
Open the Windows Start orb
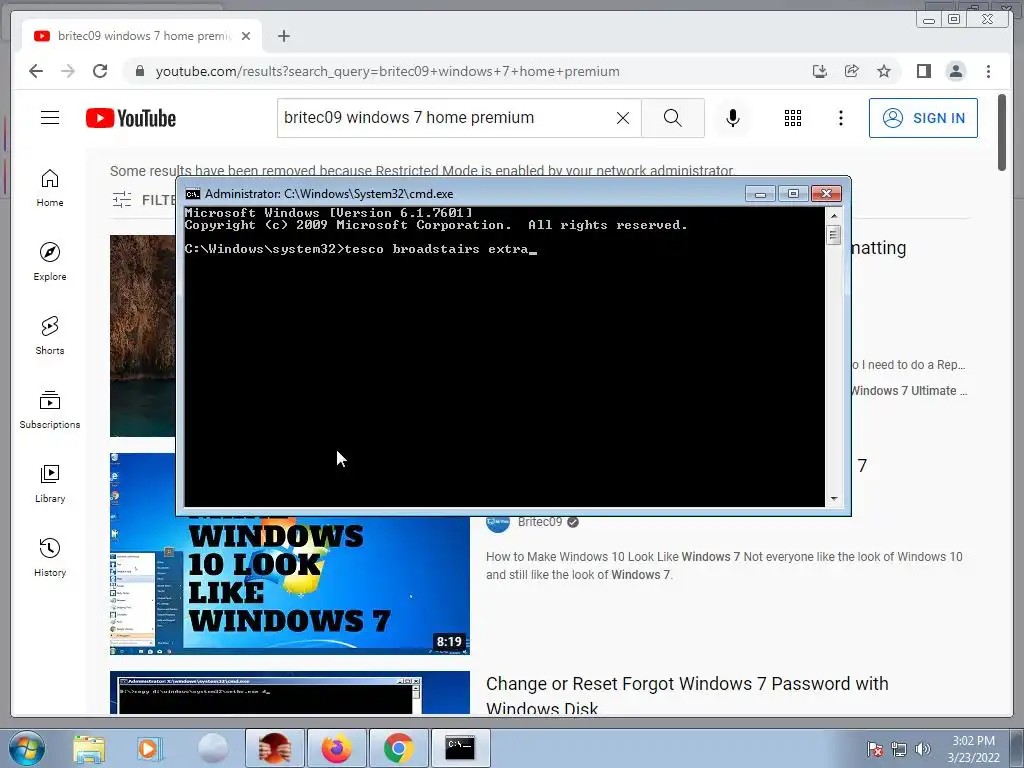click(x=27, y=748)
